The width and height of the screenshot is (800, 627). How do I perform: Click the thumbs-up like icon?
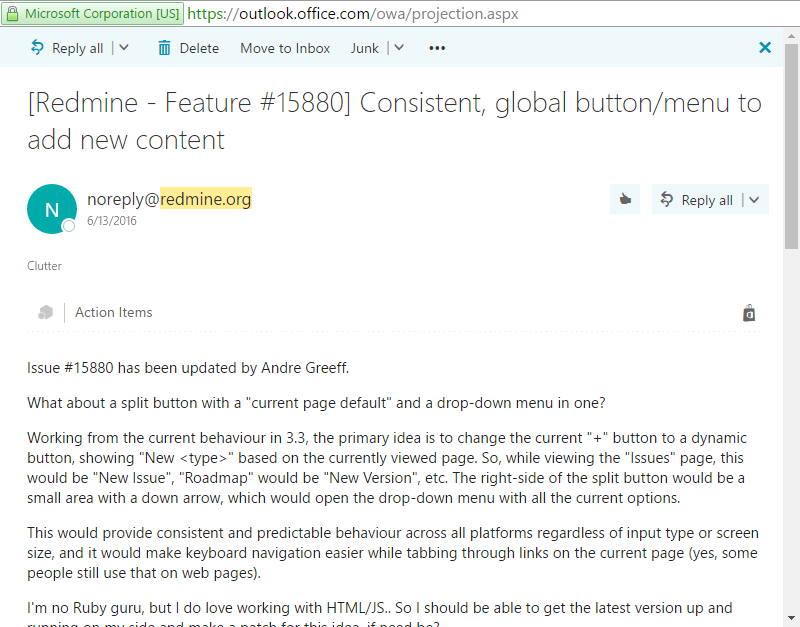pyautogui.click(x=625, y=199)
